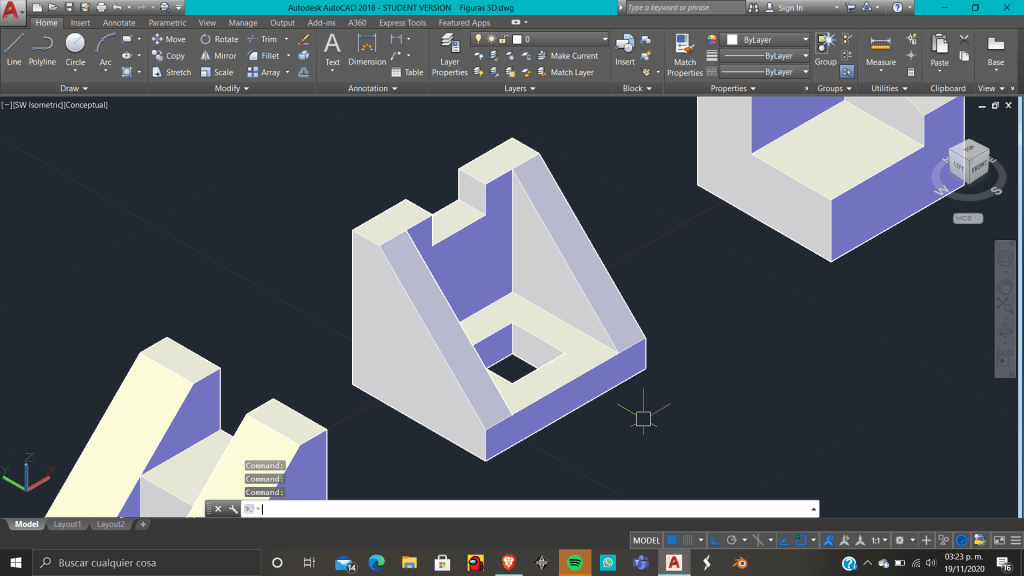Open the annotation scale 1:1 dropdown
This screenshot has height=576, width=1024.
click(x=878, y=540)
